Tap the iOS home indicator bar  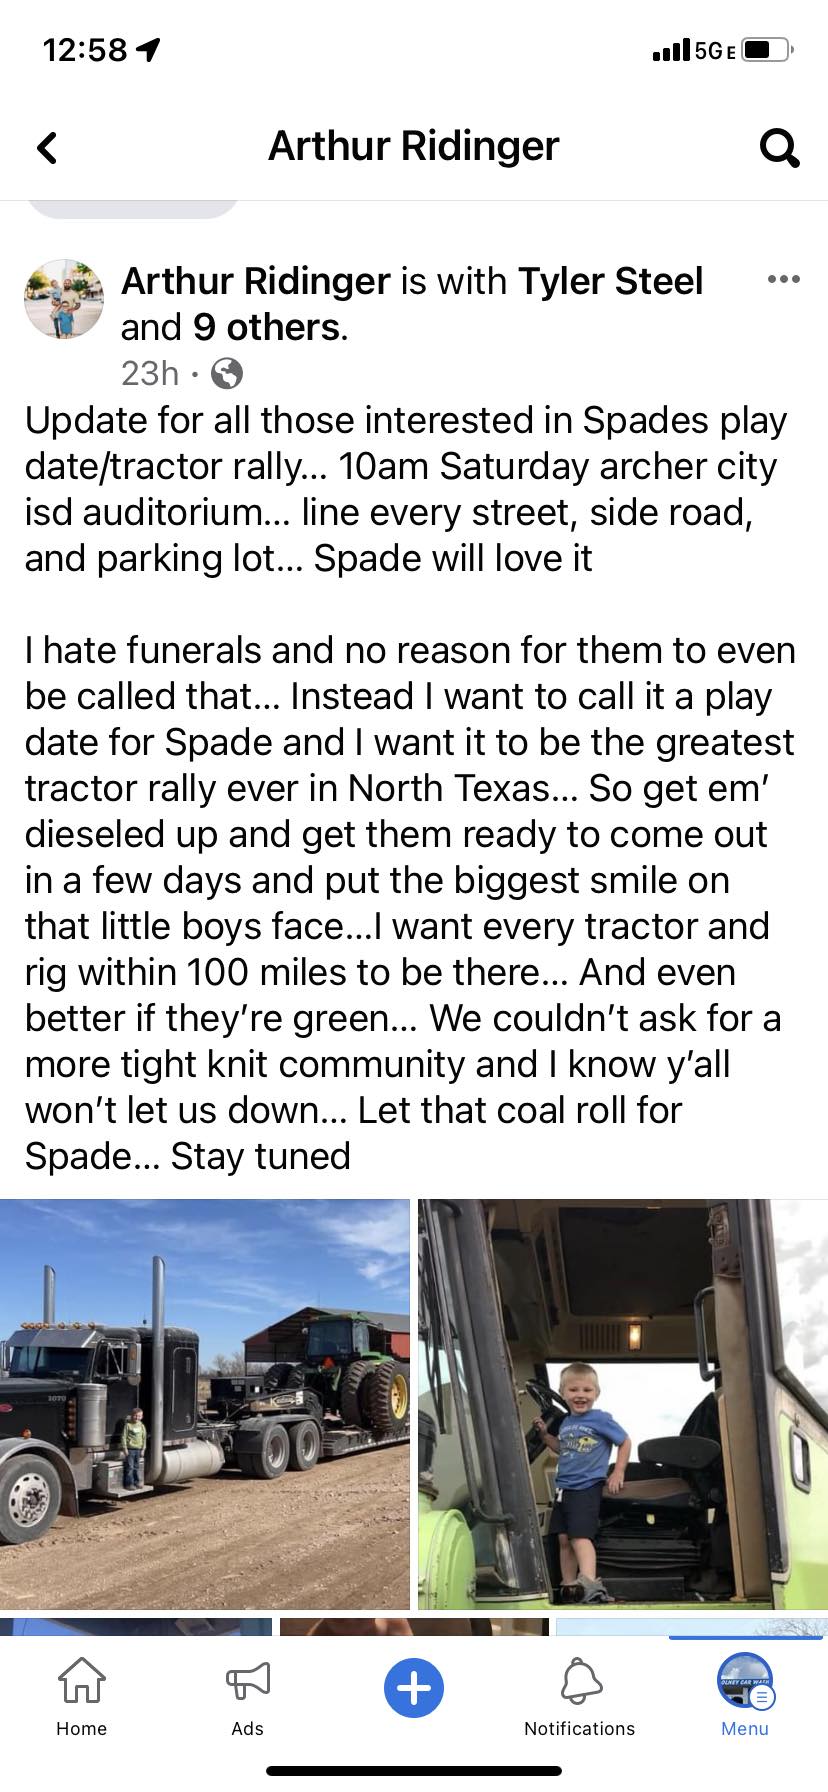414,1770
